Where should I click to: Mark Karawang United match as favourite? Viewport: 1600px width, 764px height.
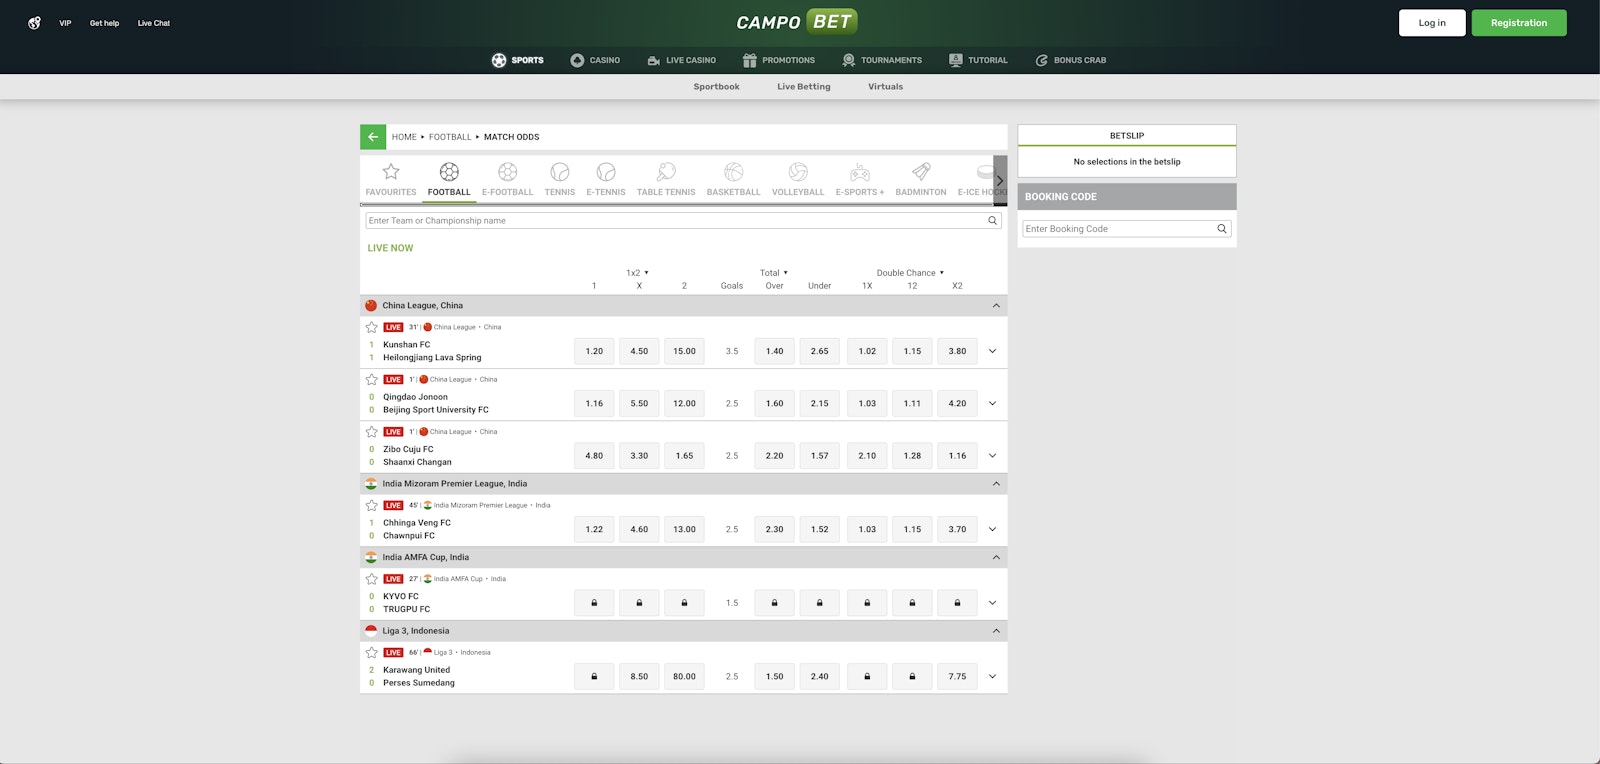click(x=372, y=653)
